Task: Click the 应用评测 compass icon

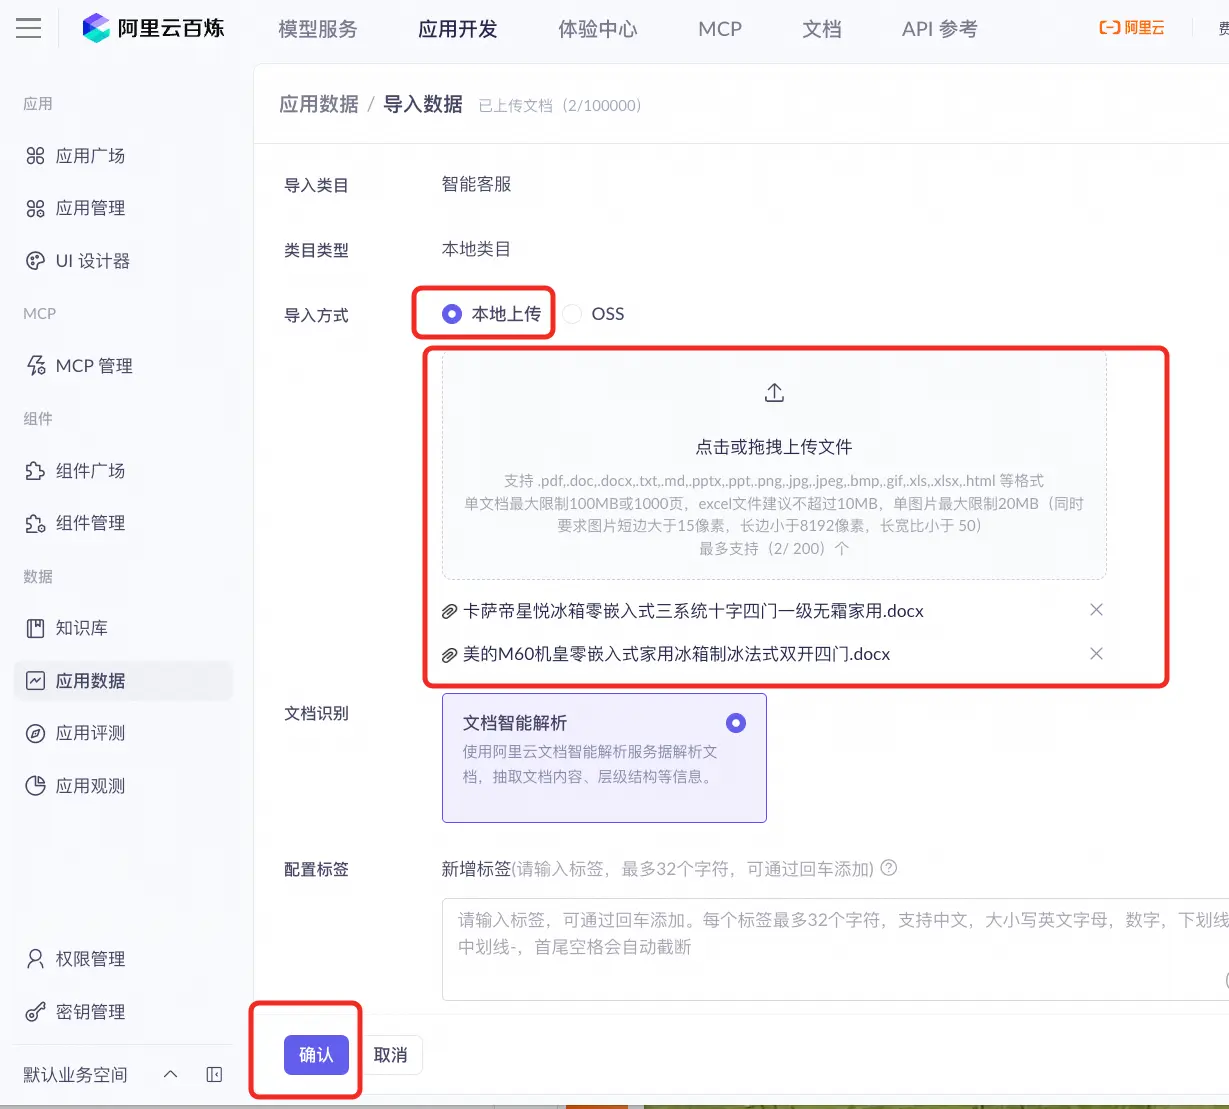Action: click(35, 733)
